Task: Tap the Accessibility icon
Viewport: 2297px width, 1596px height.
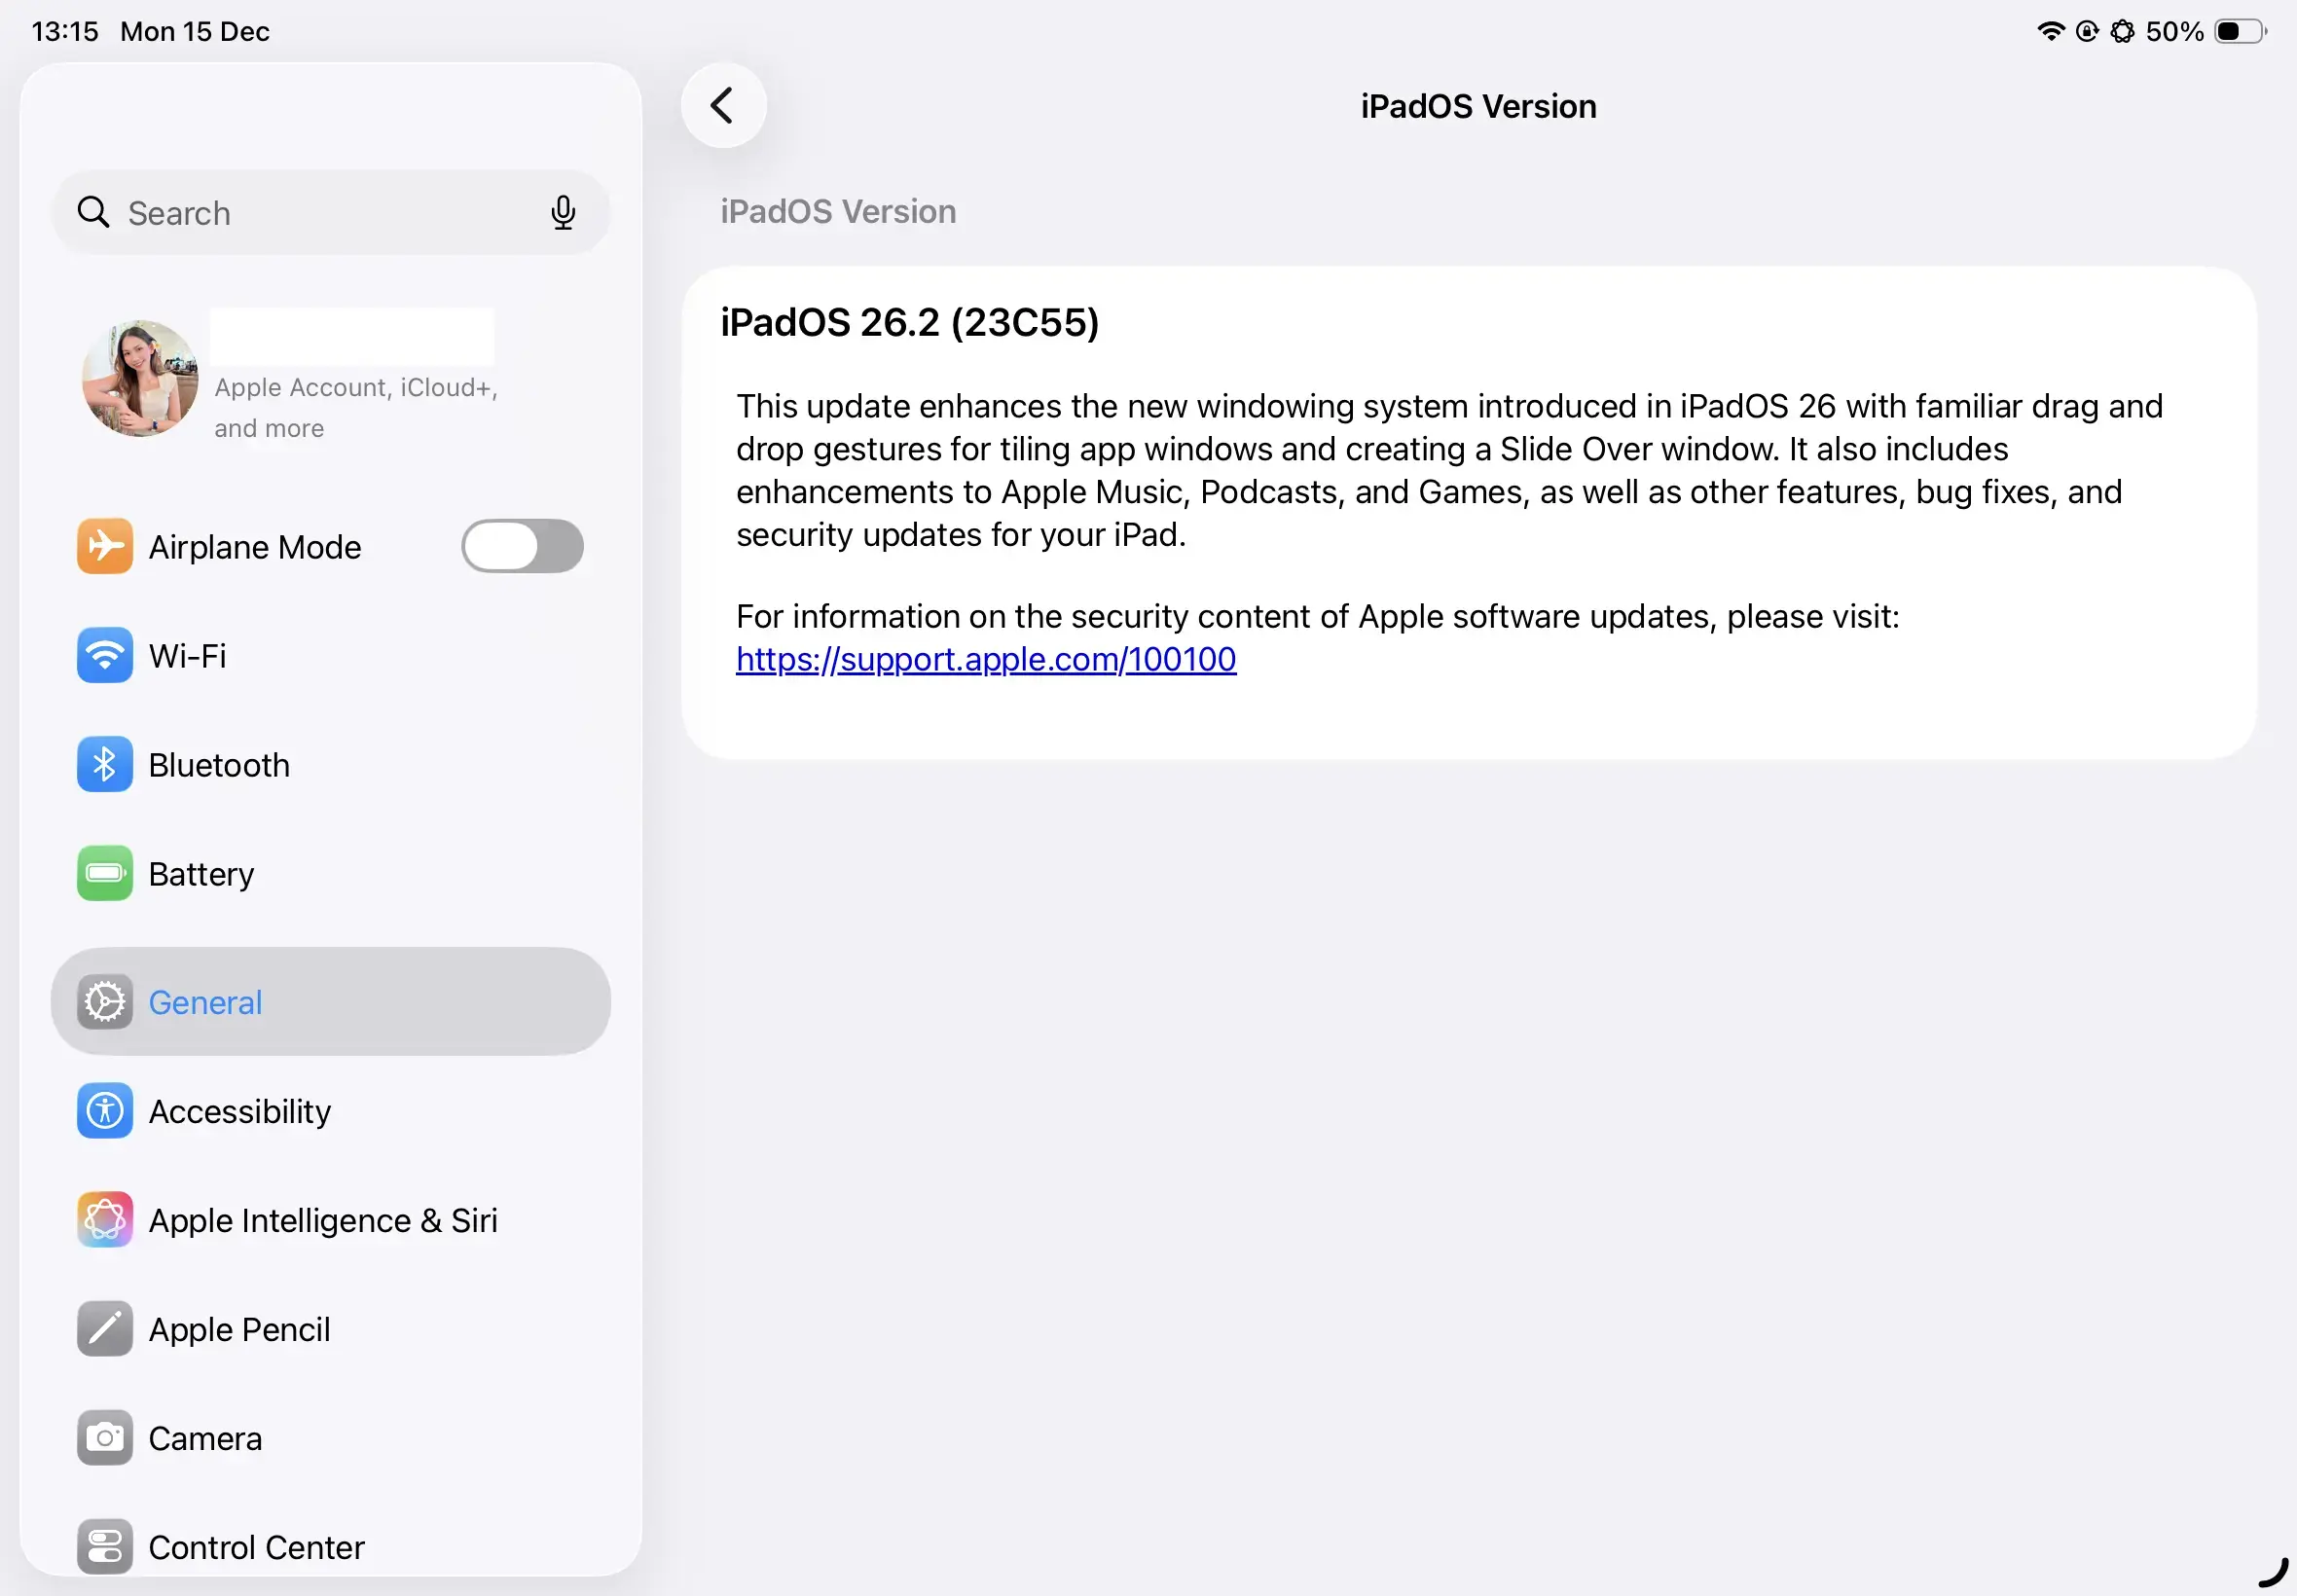Action: (105, 1111)
